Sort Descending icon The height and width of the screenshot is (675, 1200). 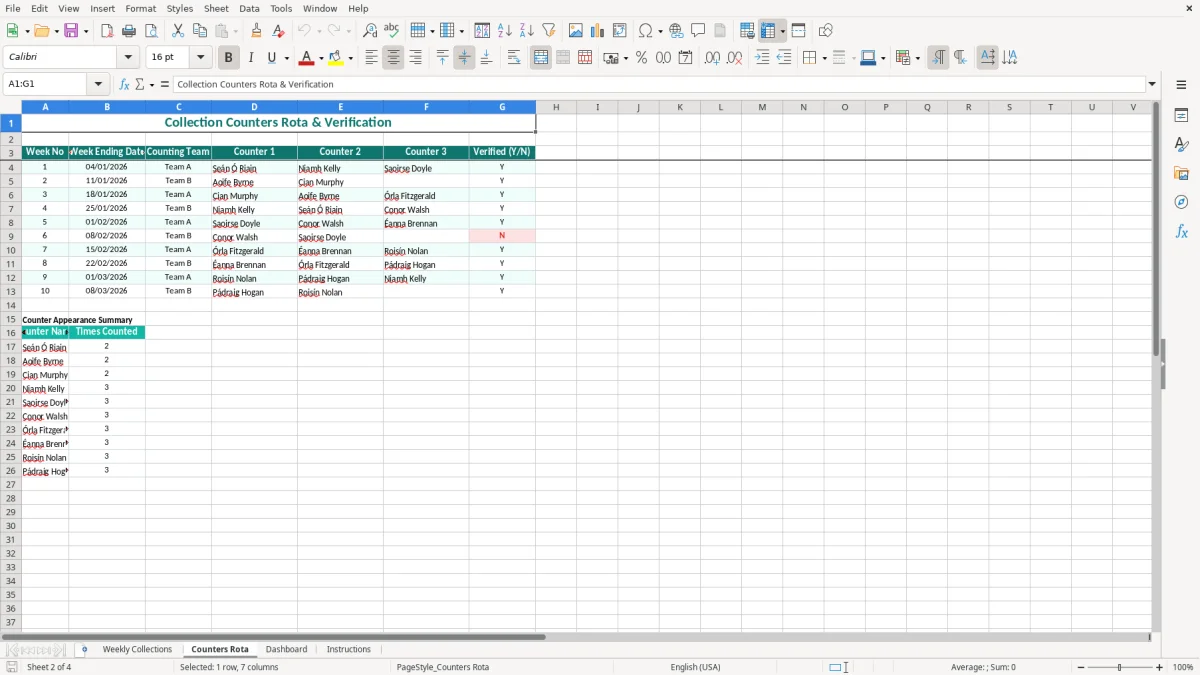[526, 31]
